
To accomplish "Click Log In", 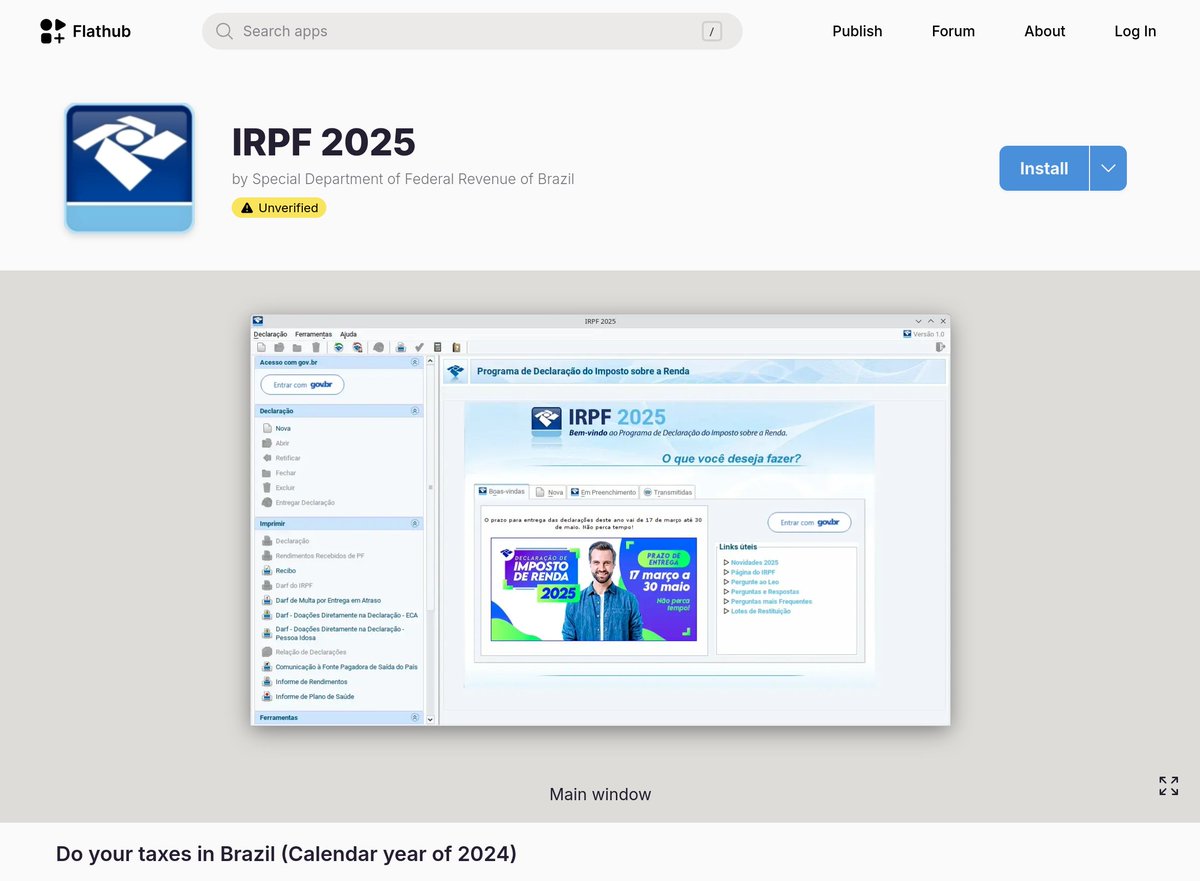I will click(1135, 31).
